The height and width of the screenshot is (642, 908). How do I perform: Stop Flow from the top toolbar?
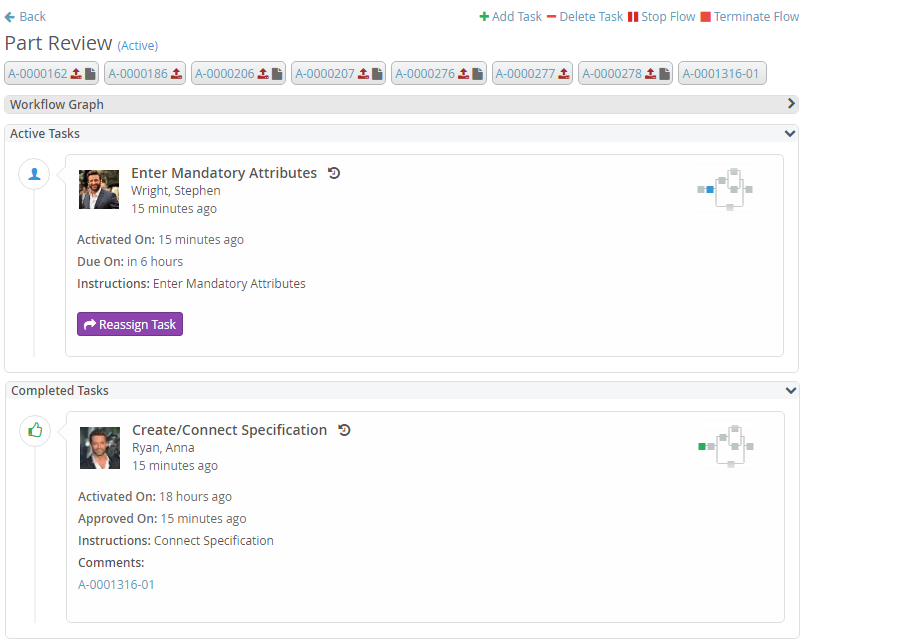(661, 17)
